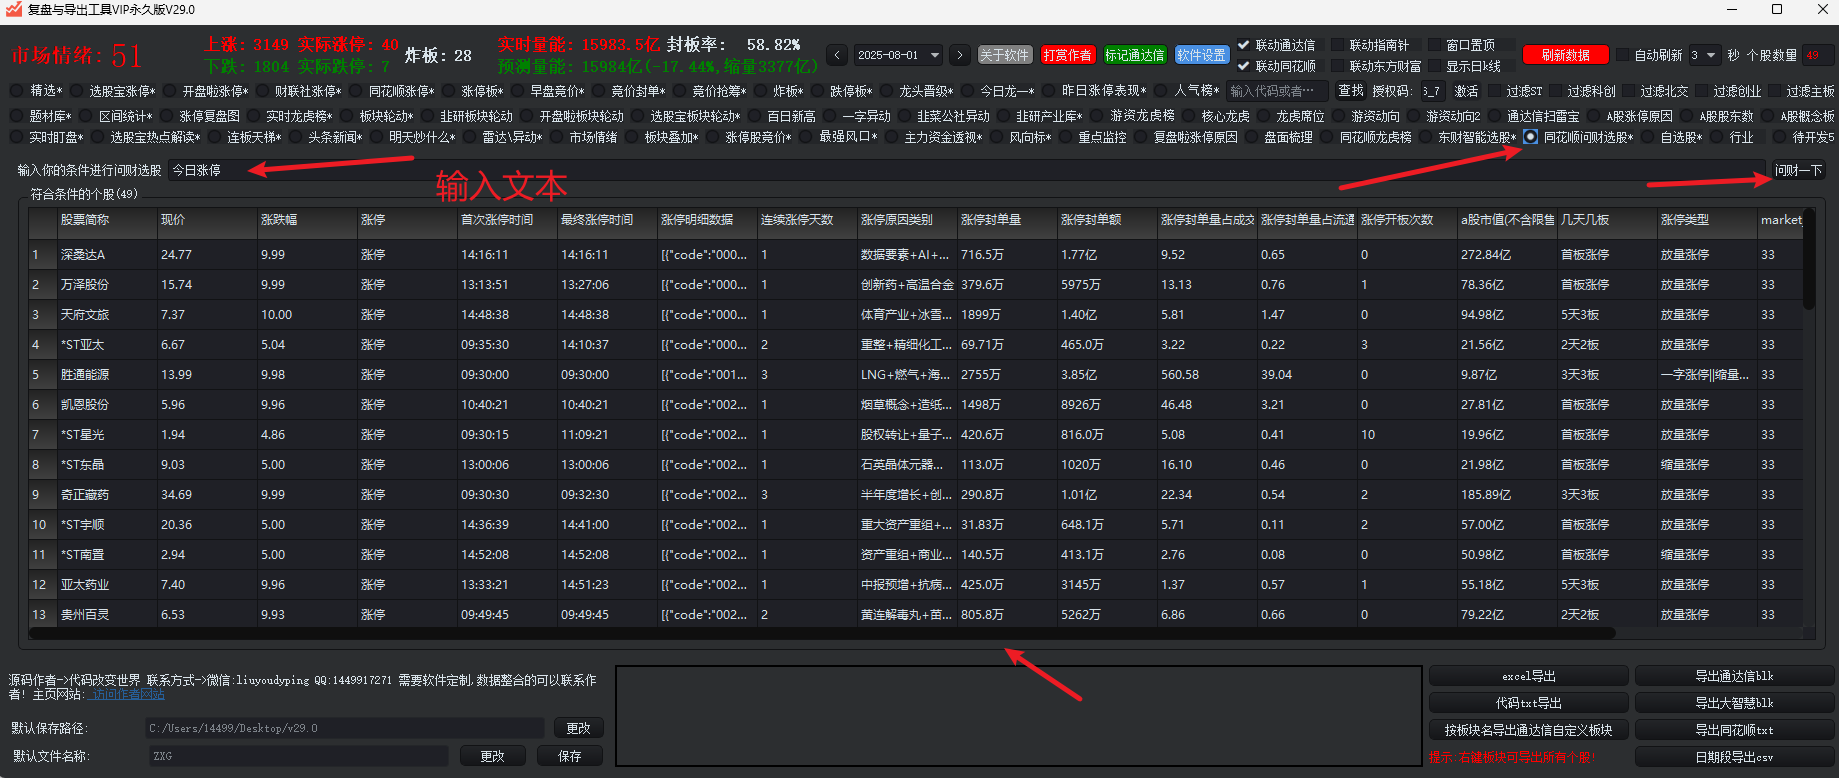Click the 默认文件名称 field showing ZXG

coord(298,756)
